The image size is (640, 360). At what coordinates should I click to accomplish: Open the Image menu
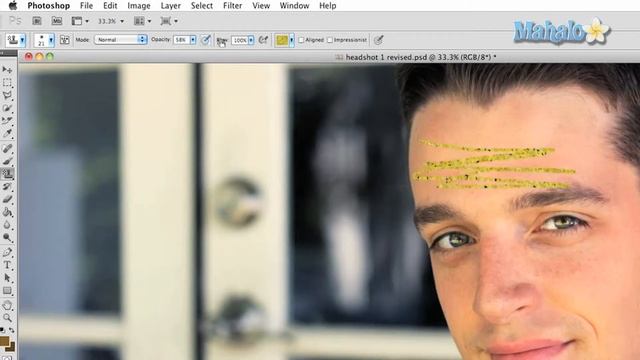pos(139,6)
